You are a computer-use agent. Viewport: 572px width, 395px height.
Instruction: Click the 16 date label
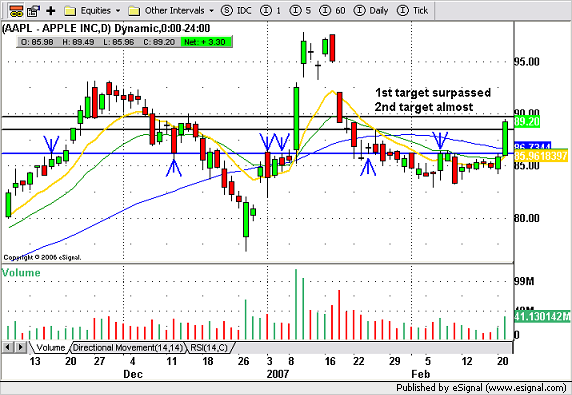(330, 361)
